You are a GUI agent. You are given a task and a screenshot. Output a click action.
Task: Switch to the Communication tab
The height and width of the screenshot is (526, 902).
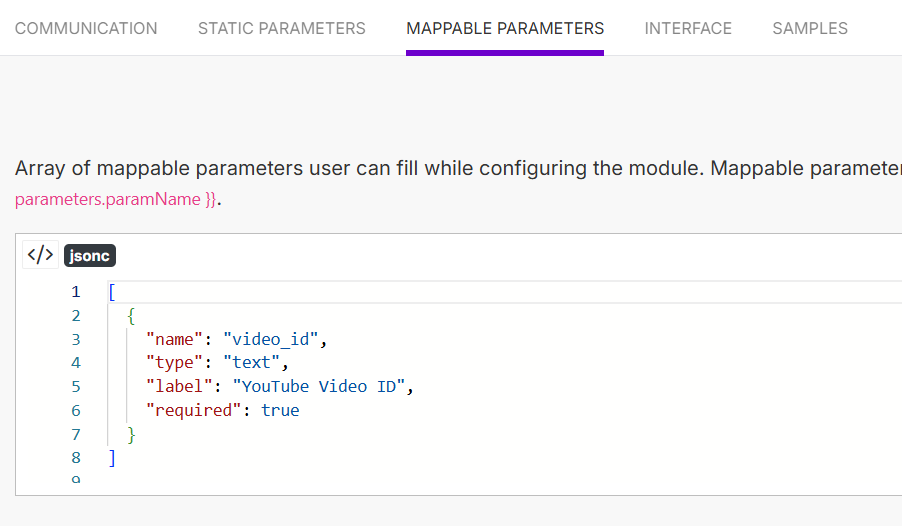pyautogui.click(x=86, y=28)
